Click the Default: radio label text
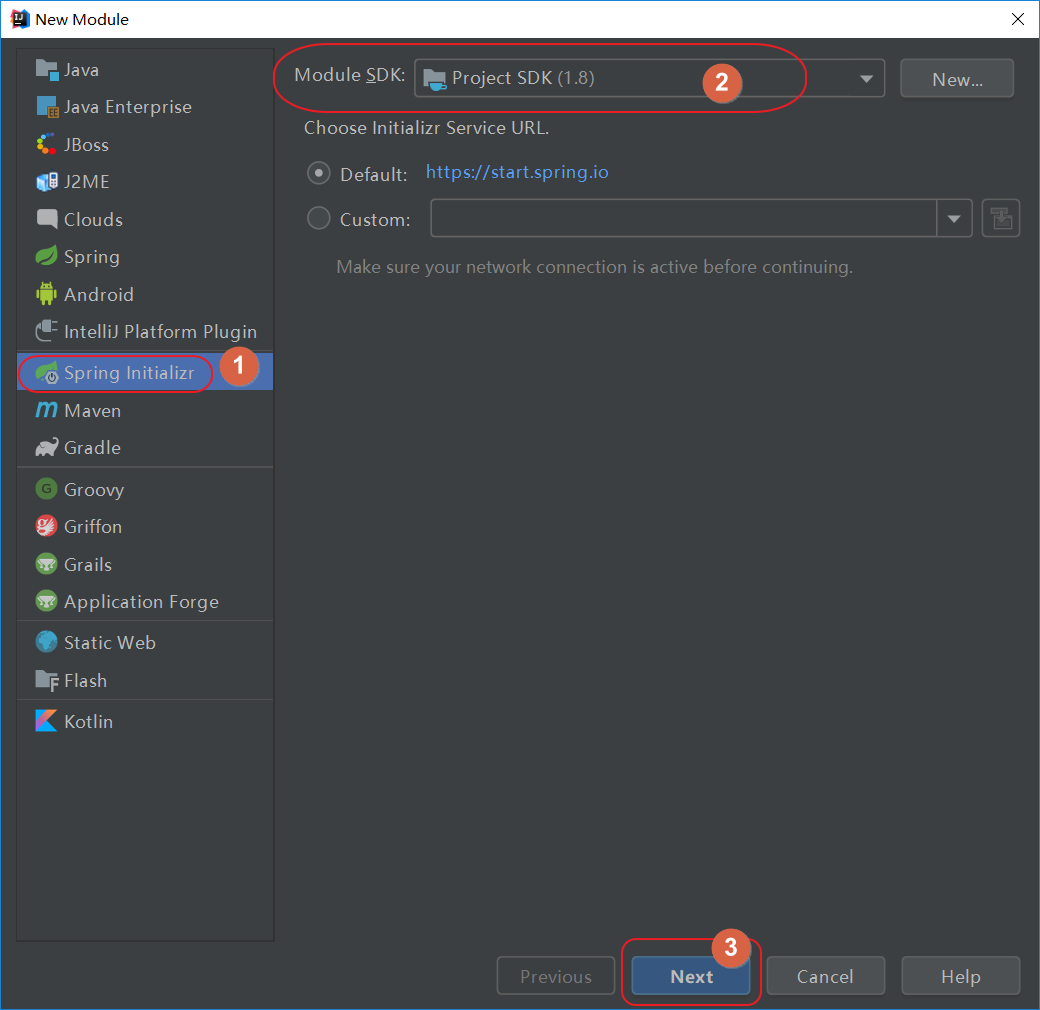Screen dimensions: 1040x1010 (373, 174)
